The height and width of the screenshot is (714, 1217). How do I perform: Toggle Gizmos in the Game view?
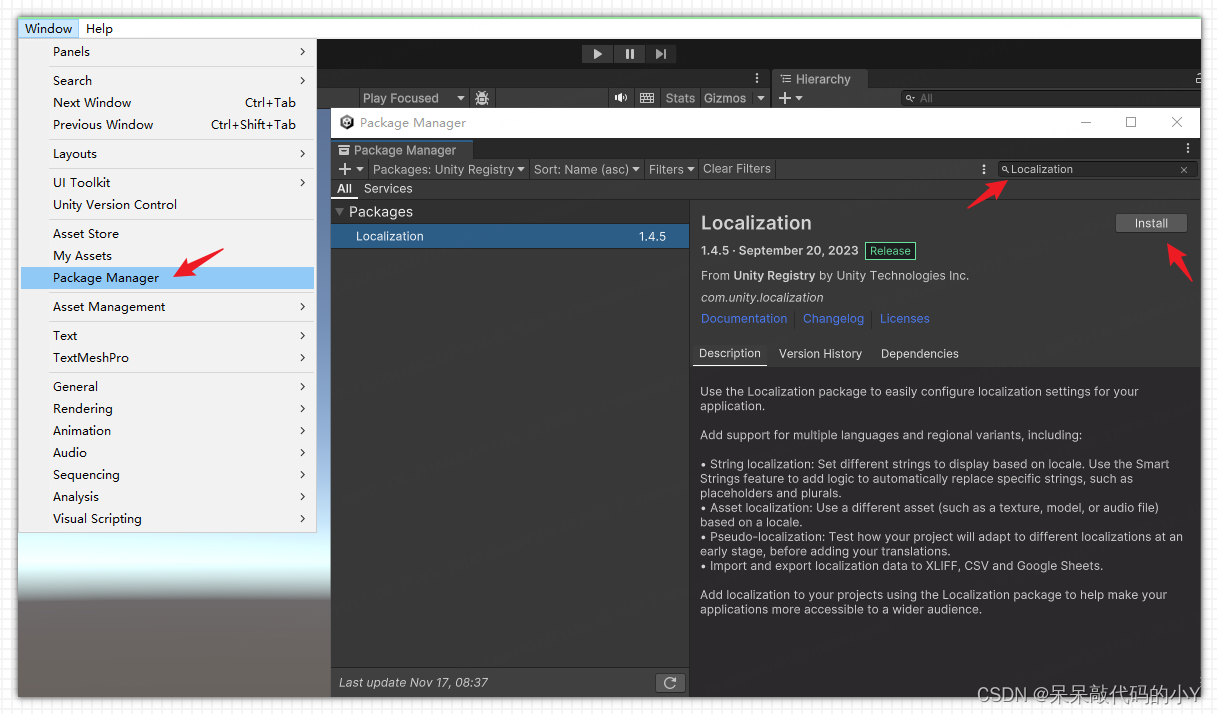[725, 98]
